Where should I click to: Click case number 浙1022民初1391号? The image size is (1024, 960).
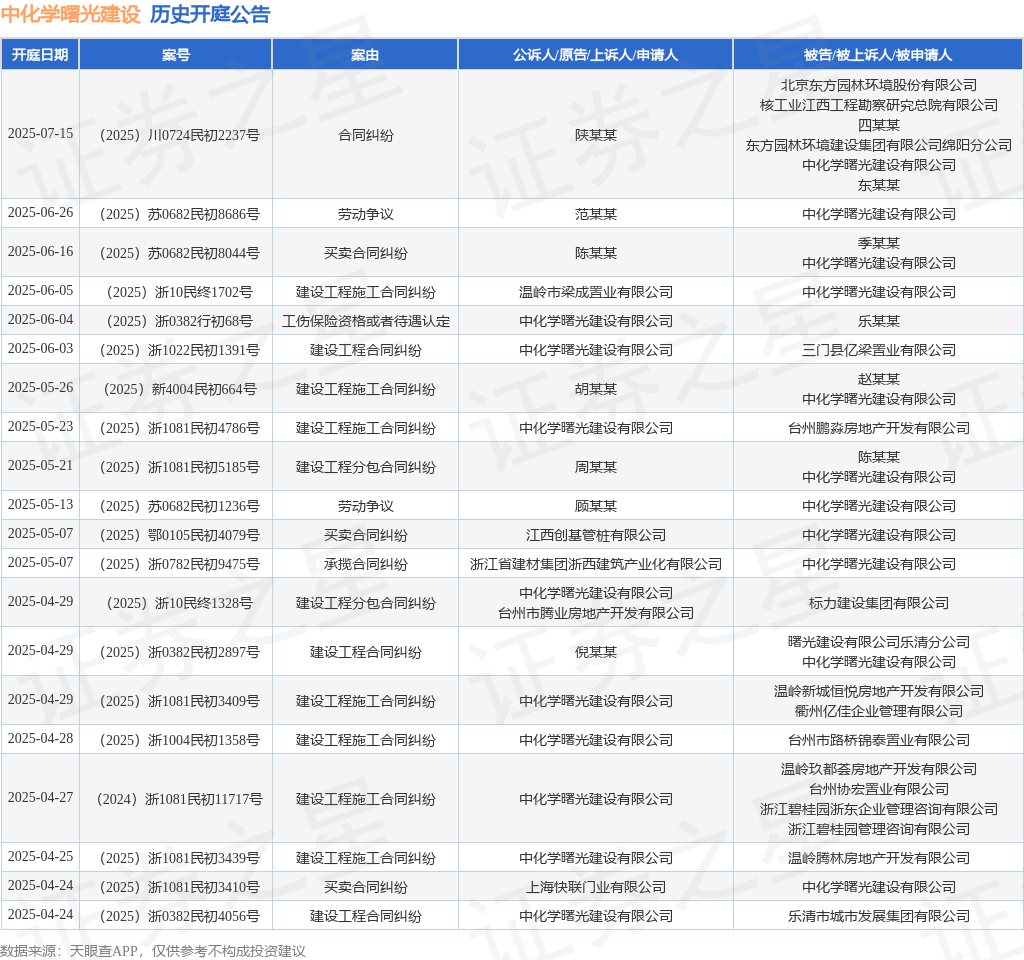point(180,350)
